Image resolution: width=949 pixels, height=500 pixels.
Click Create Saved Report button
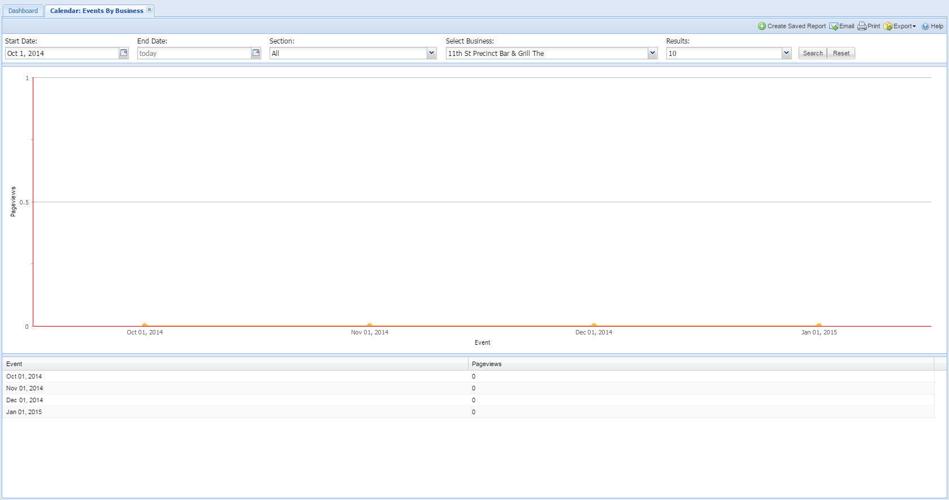pos(792,26)
